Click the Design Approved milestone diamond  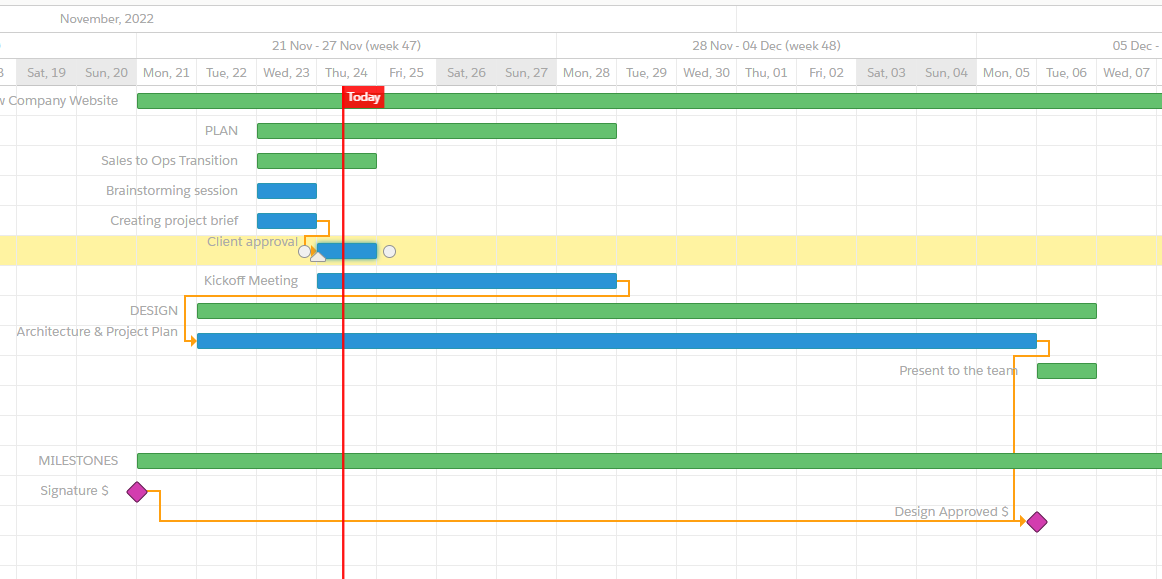tap(1036, 521)
